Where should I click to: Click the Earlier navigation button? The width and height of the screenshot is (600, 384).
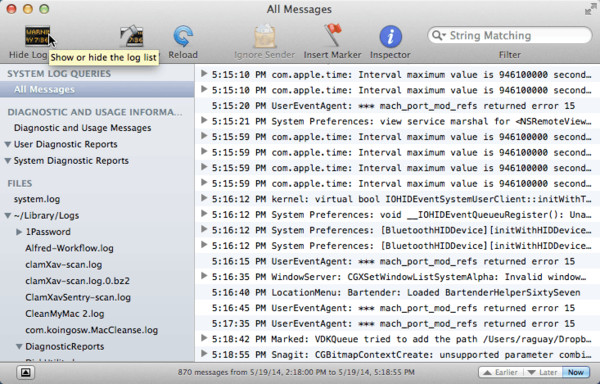click(500, 372)
